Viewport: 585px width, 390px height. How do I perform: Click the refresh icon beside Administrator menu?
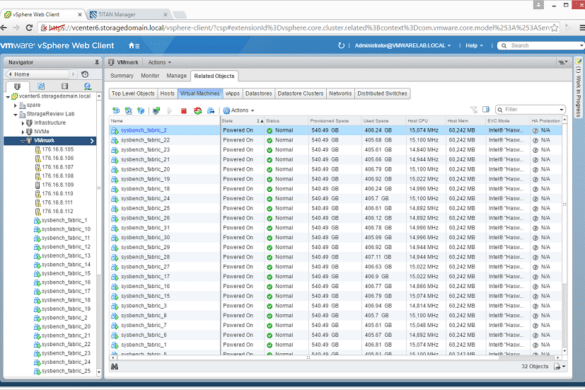[341, 46]
